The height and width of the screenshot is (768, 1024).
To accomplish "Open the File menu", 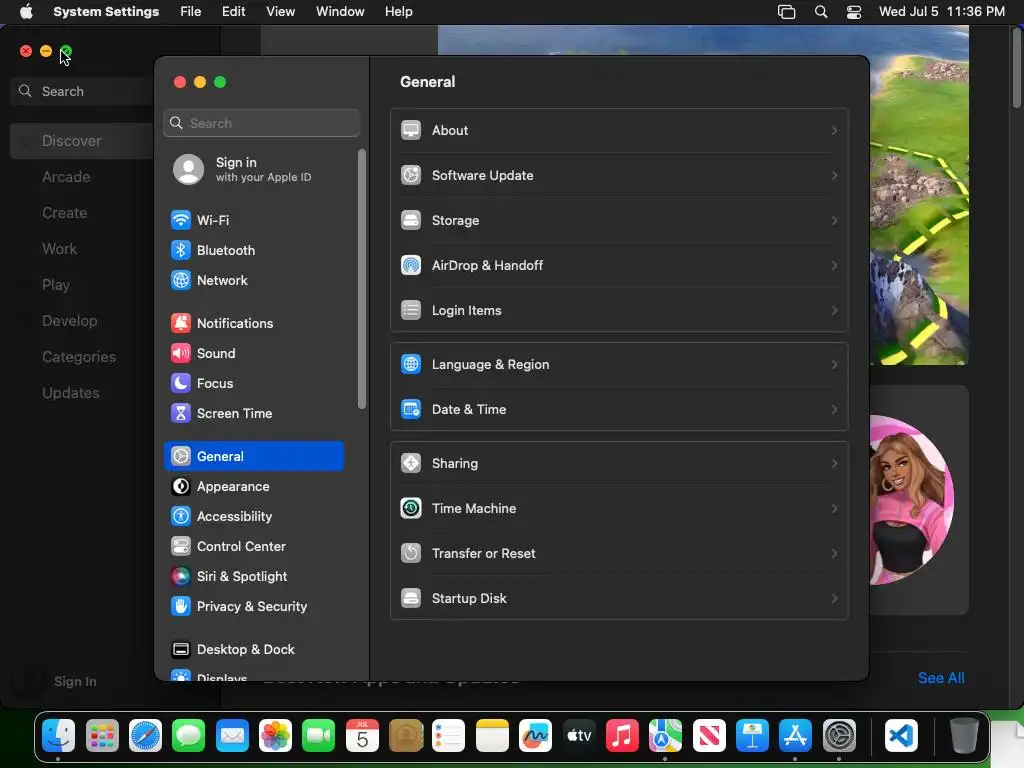I will coord(191,12).
